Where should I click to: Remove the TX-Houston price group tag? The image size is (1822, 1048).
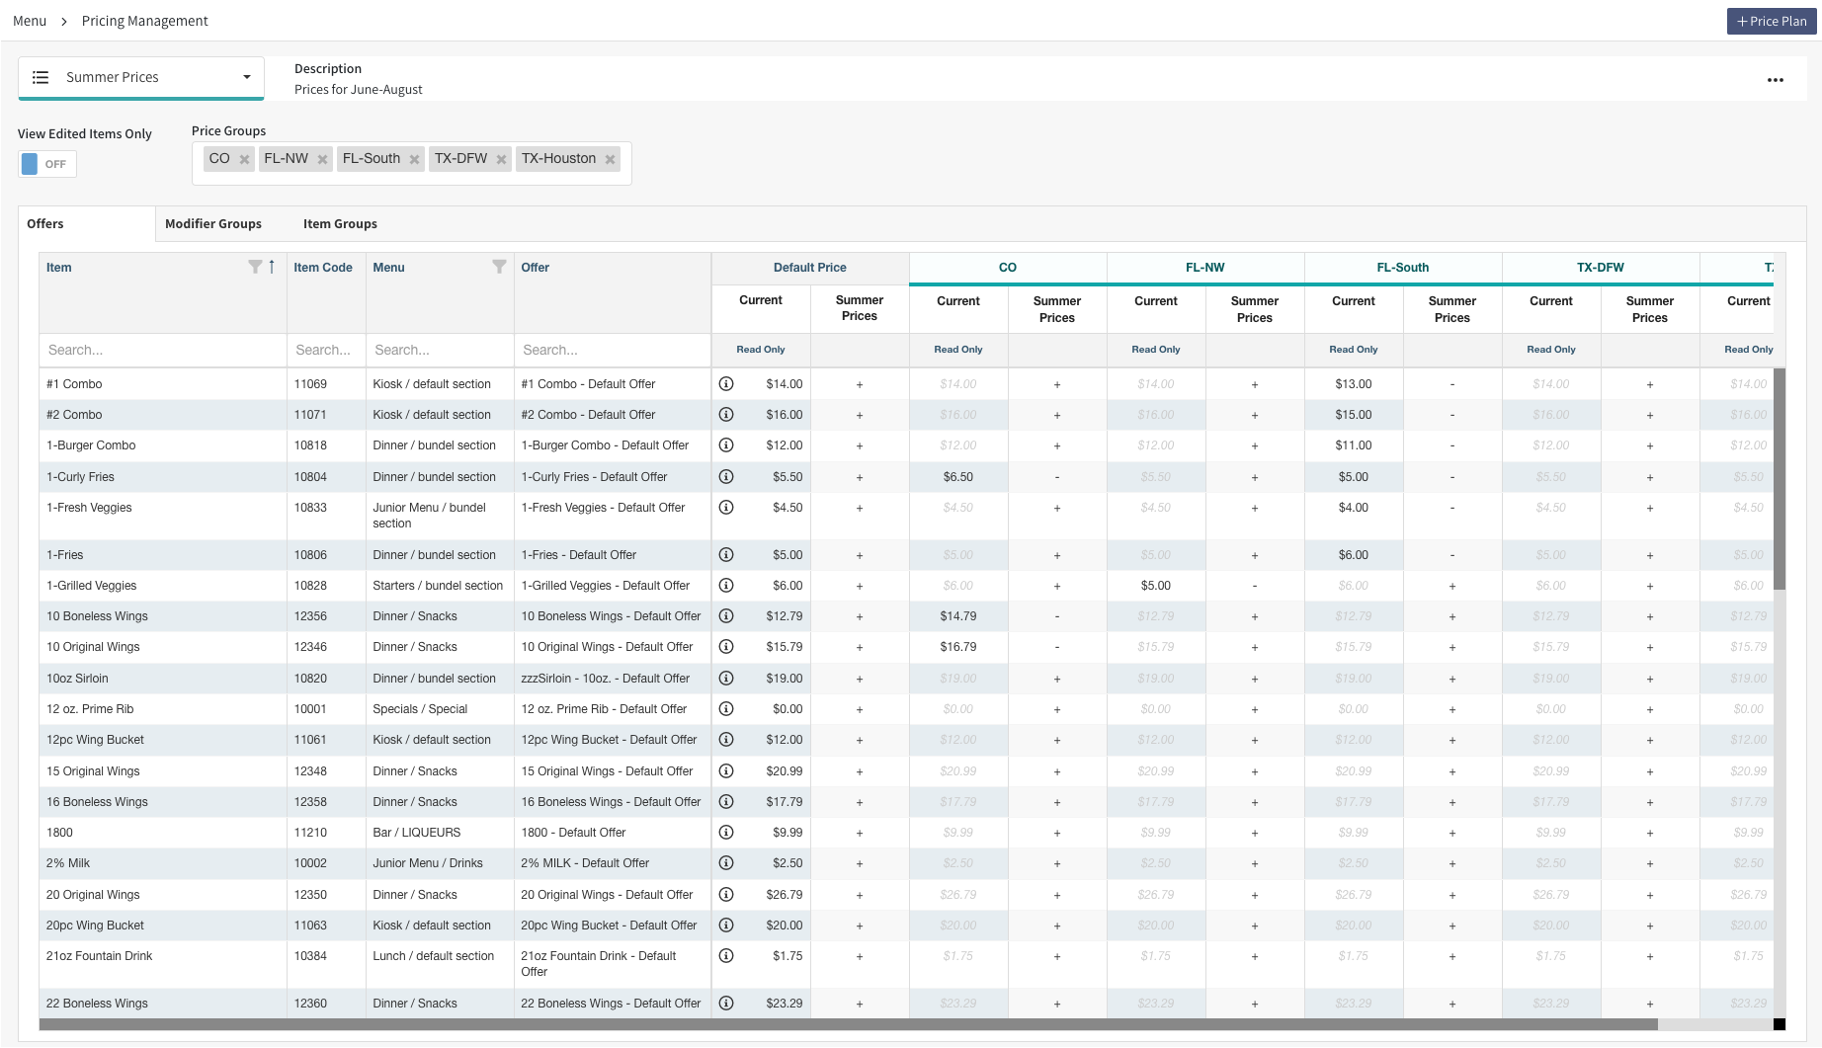(610, 159)
